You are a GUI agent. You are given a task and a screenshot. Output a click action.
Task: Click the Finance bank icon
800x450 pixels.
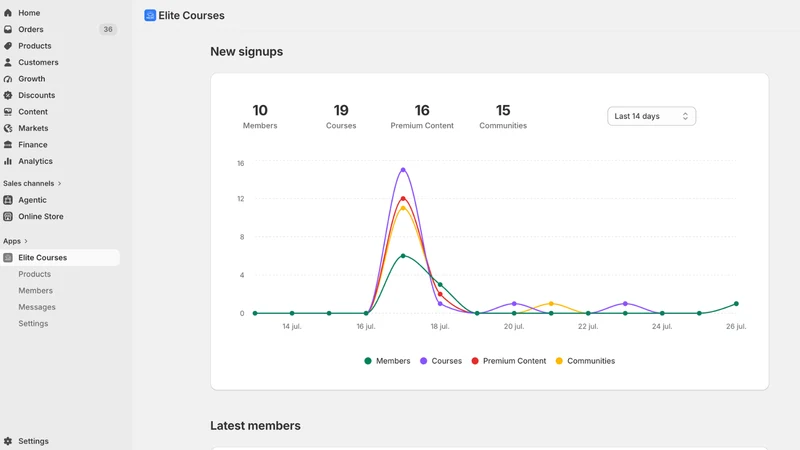click(8, 144)
